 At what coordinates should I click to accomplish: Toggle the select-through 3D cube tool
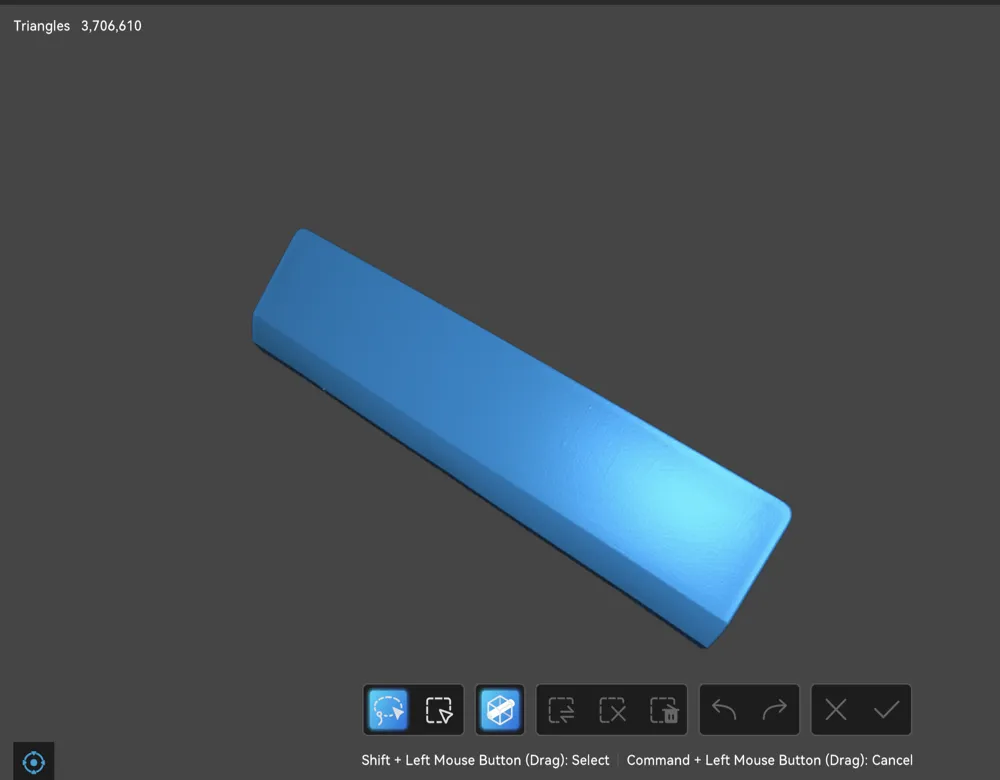click(x=500, y=709)
